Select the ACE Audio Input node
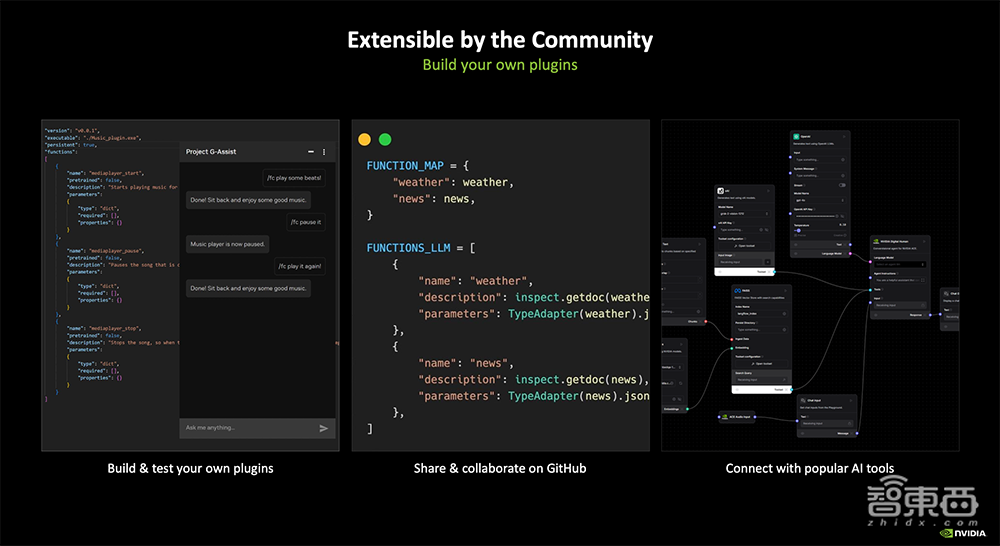The image size is (1000, 546). (x=740, y=415)
